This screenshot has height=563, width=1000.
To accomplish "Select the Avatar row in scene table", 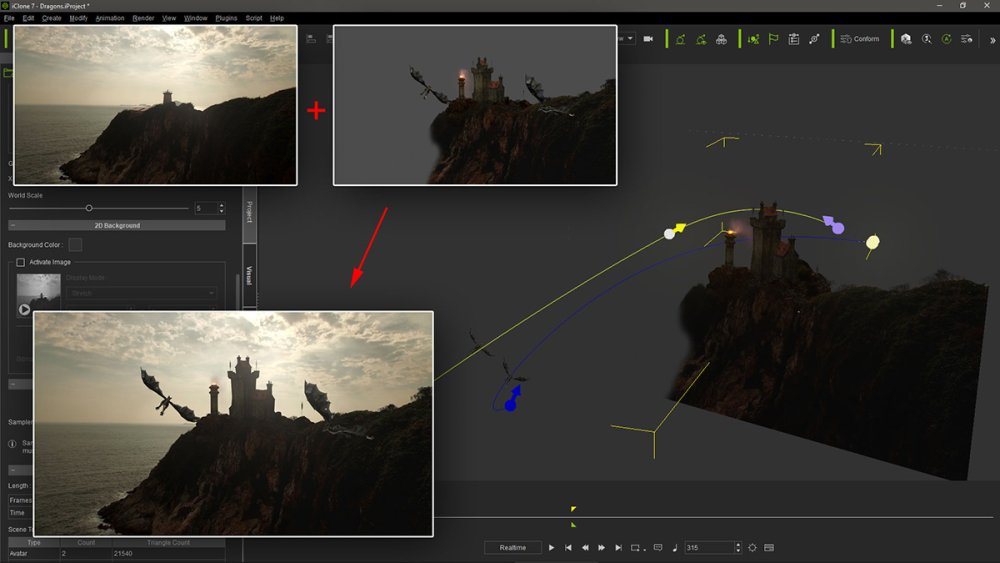I will (x=117, y=553).
